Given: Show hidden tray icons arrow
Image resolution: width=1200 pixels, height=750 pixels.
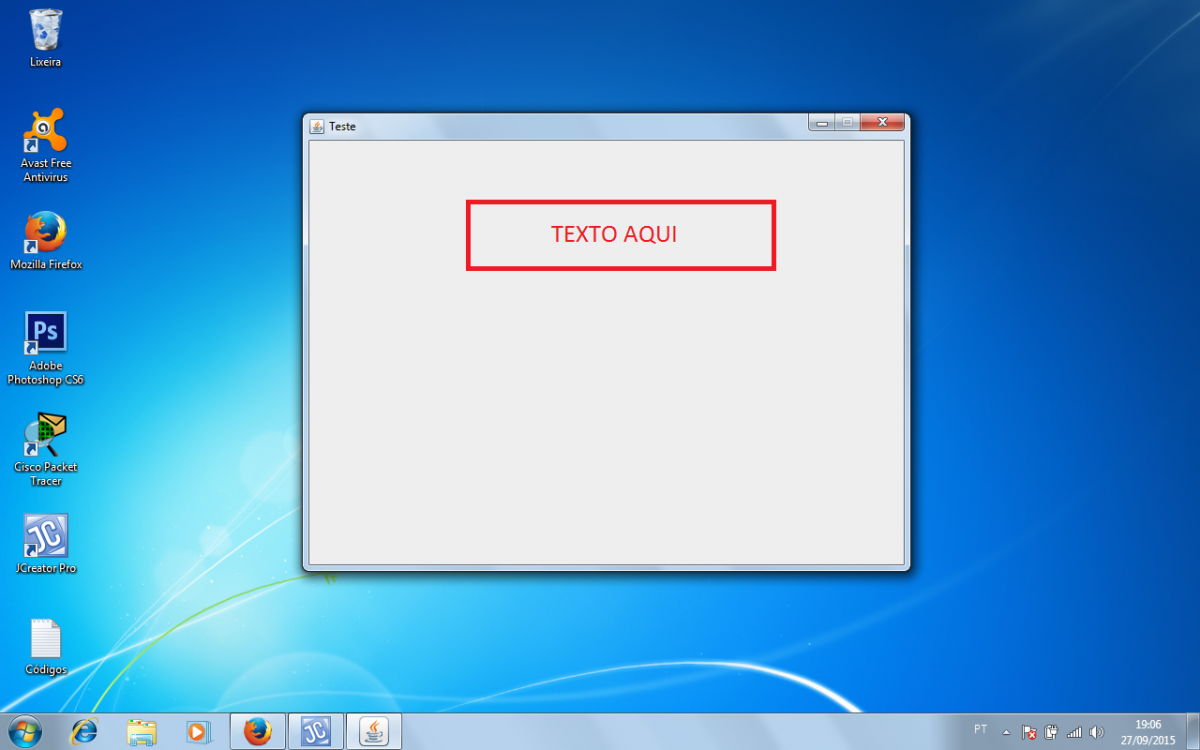Looking at the screenshot, I should point(1006,732).
